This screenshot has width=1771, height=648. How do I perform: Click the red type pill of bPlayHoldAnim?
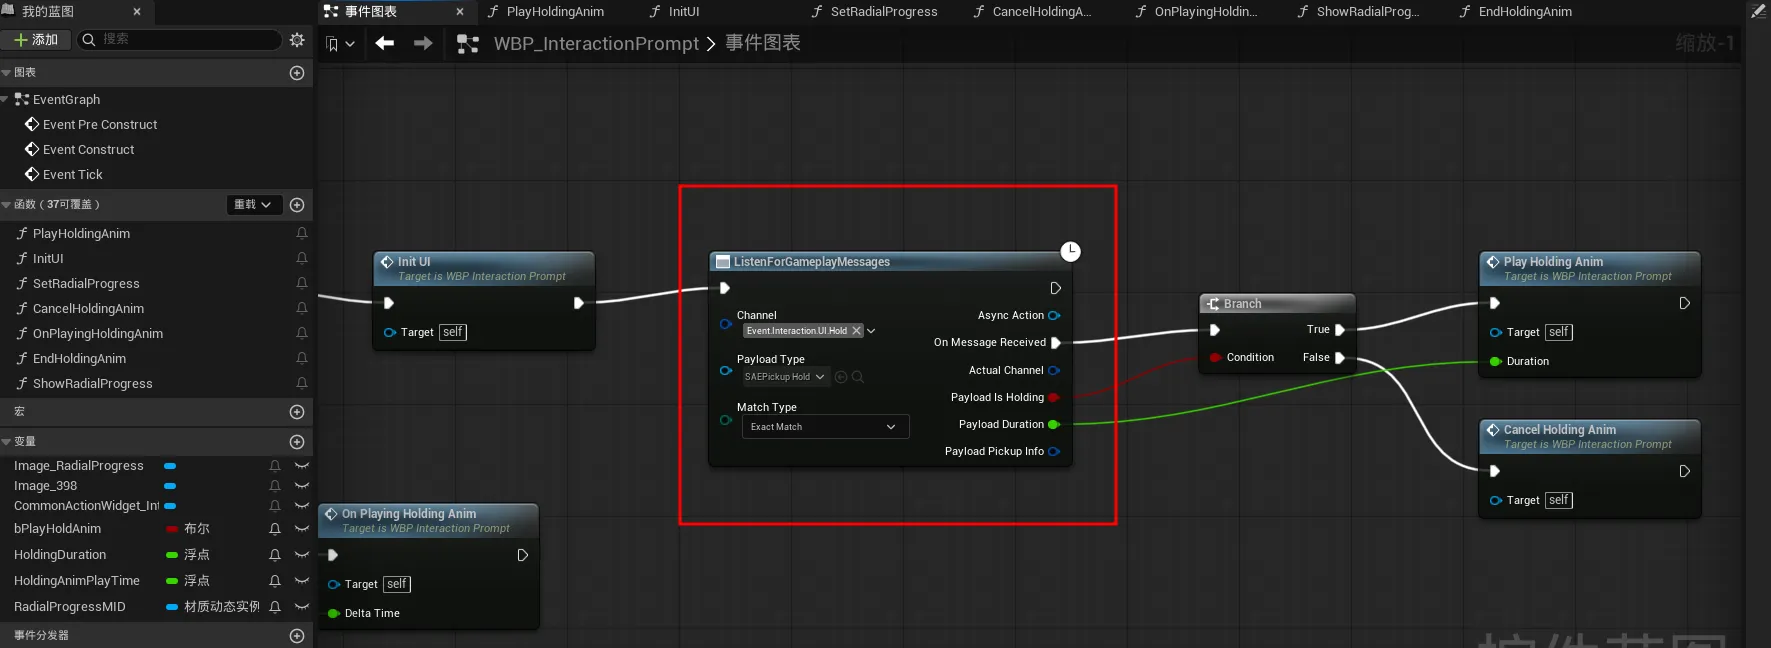pos(171,529)
